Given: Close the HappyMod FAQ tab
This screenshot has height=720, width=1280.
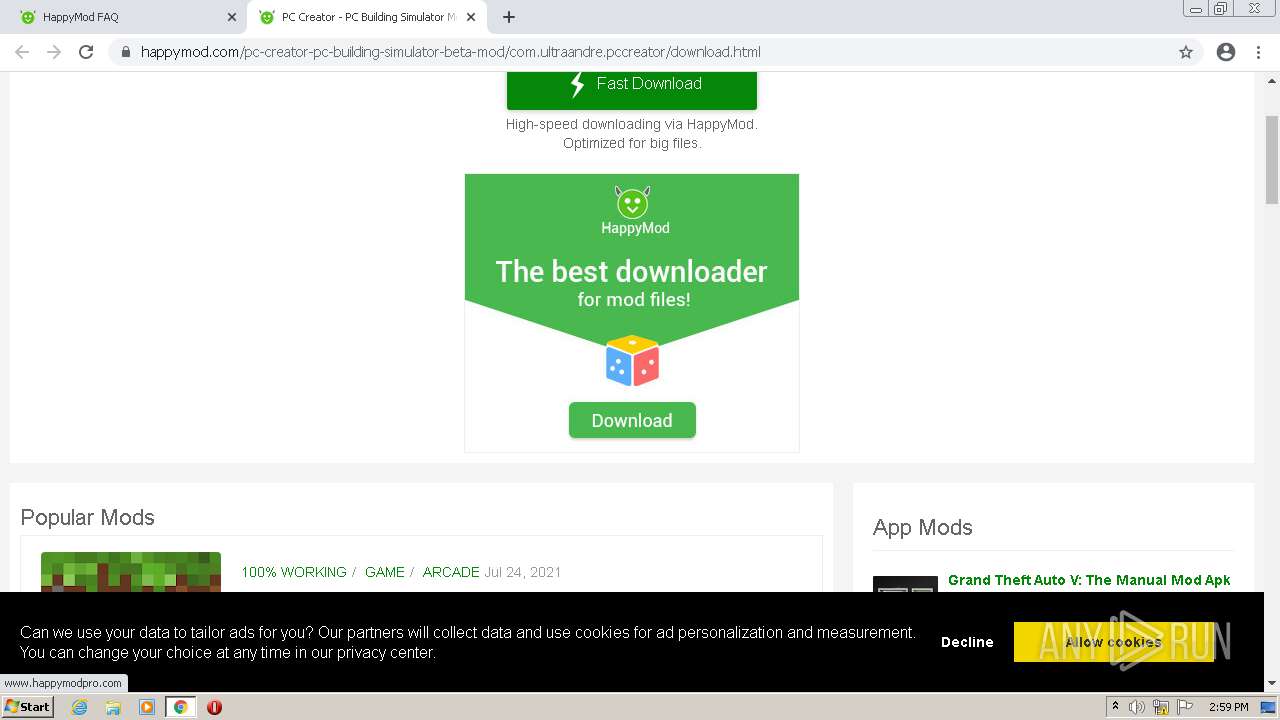Looking at the screenshot, I should (x=231, y=17).
